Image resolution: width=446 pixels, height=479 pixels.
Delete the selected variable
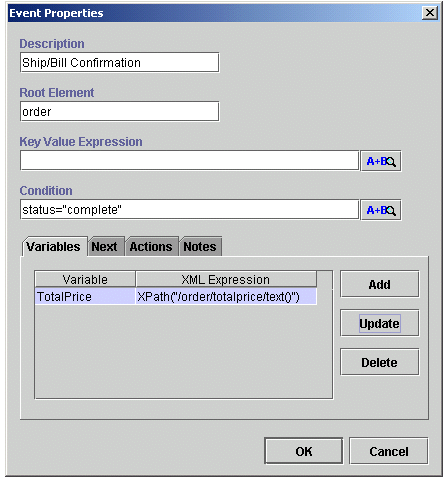(x=379, y=362)
